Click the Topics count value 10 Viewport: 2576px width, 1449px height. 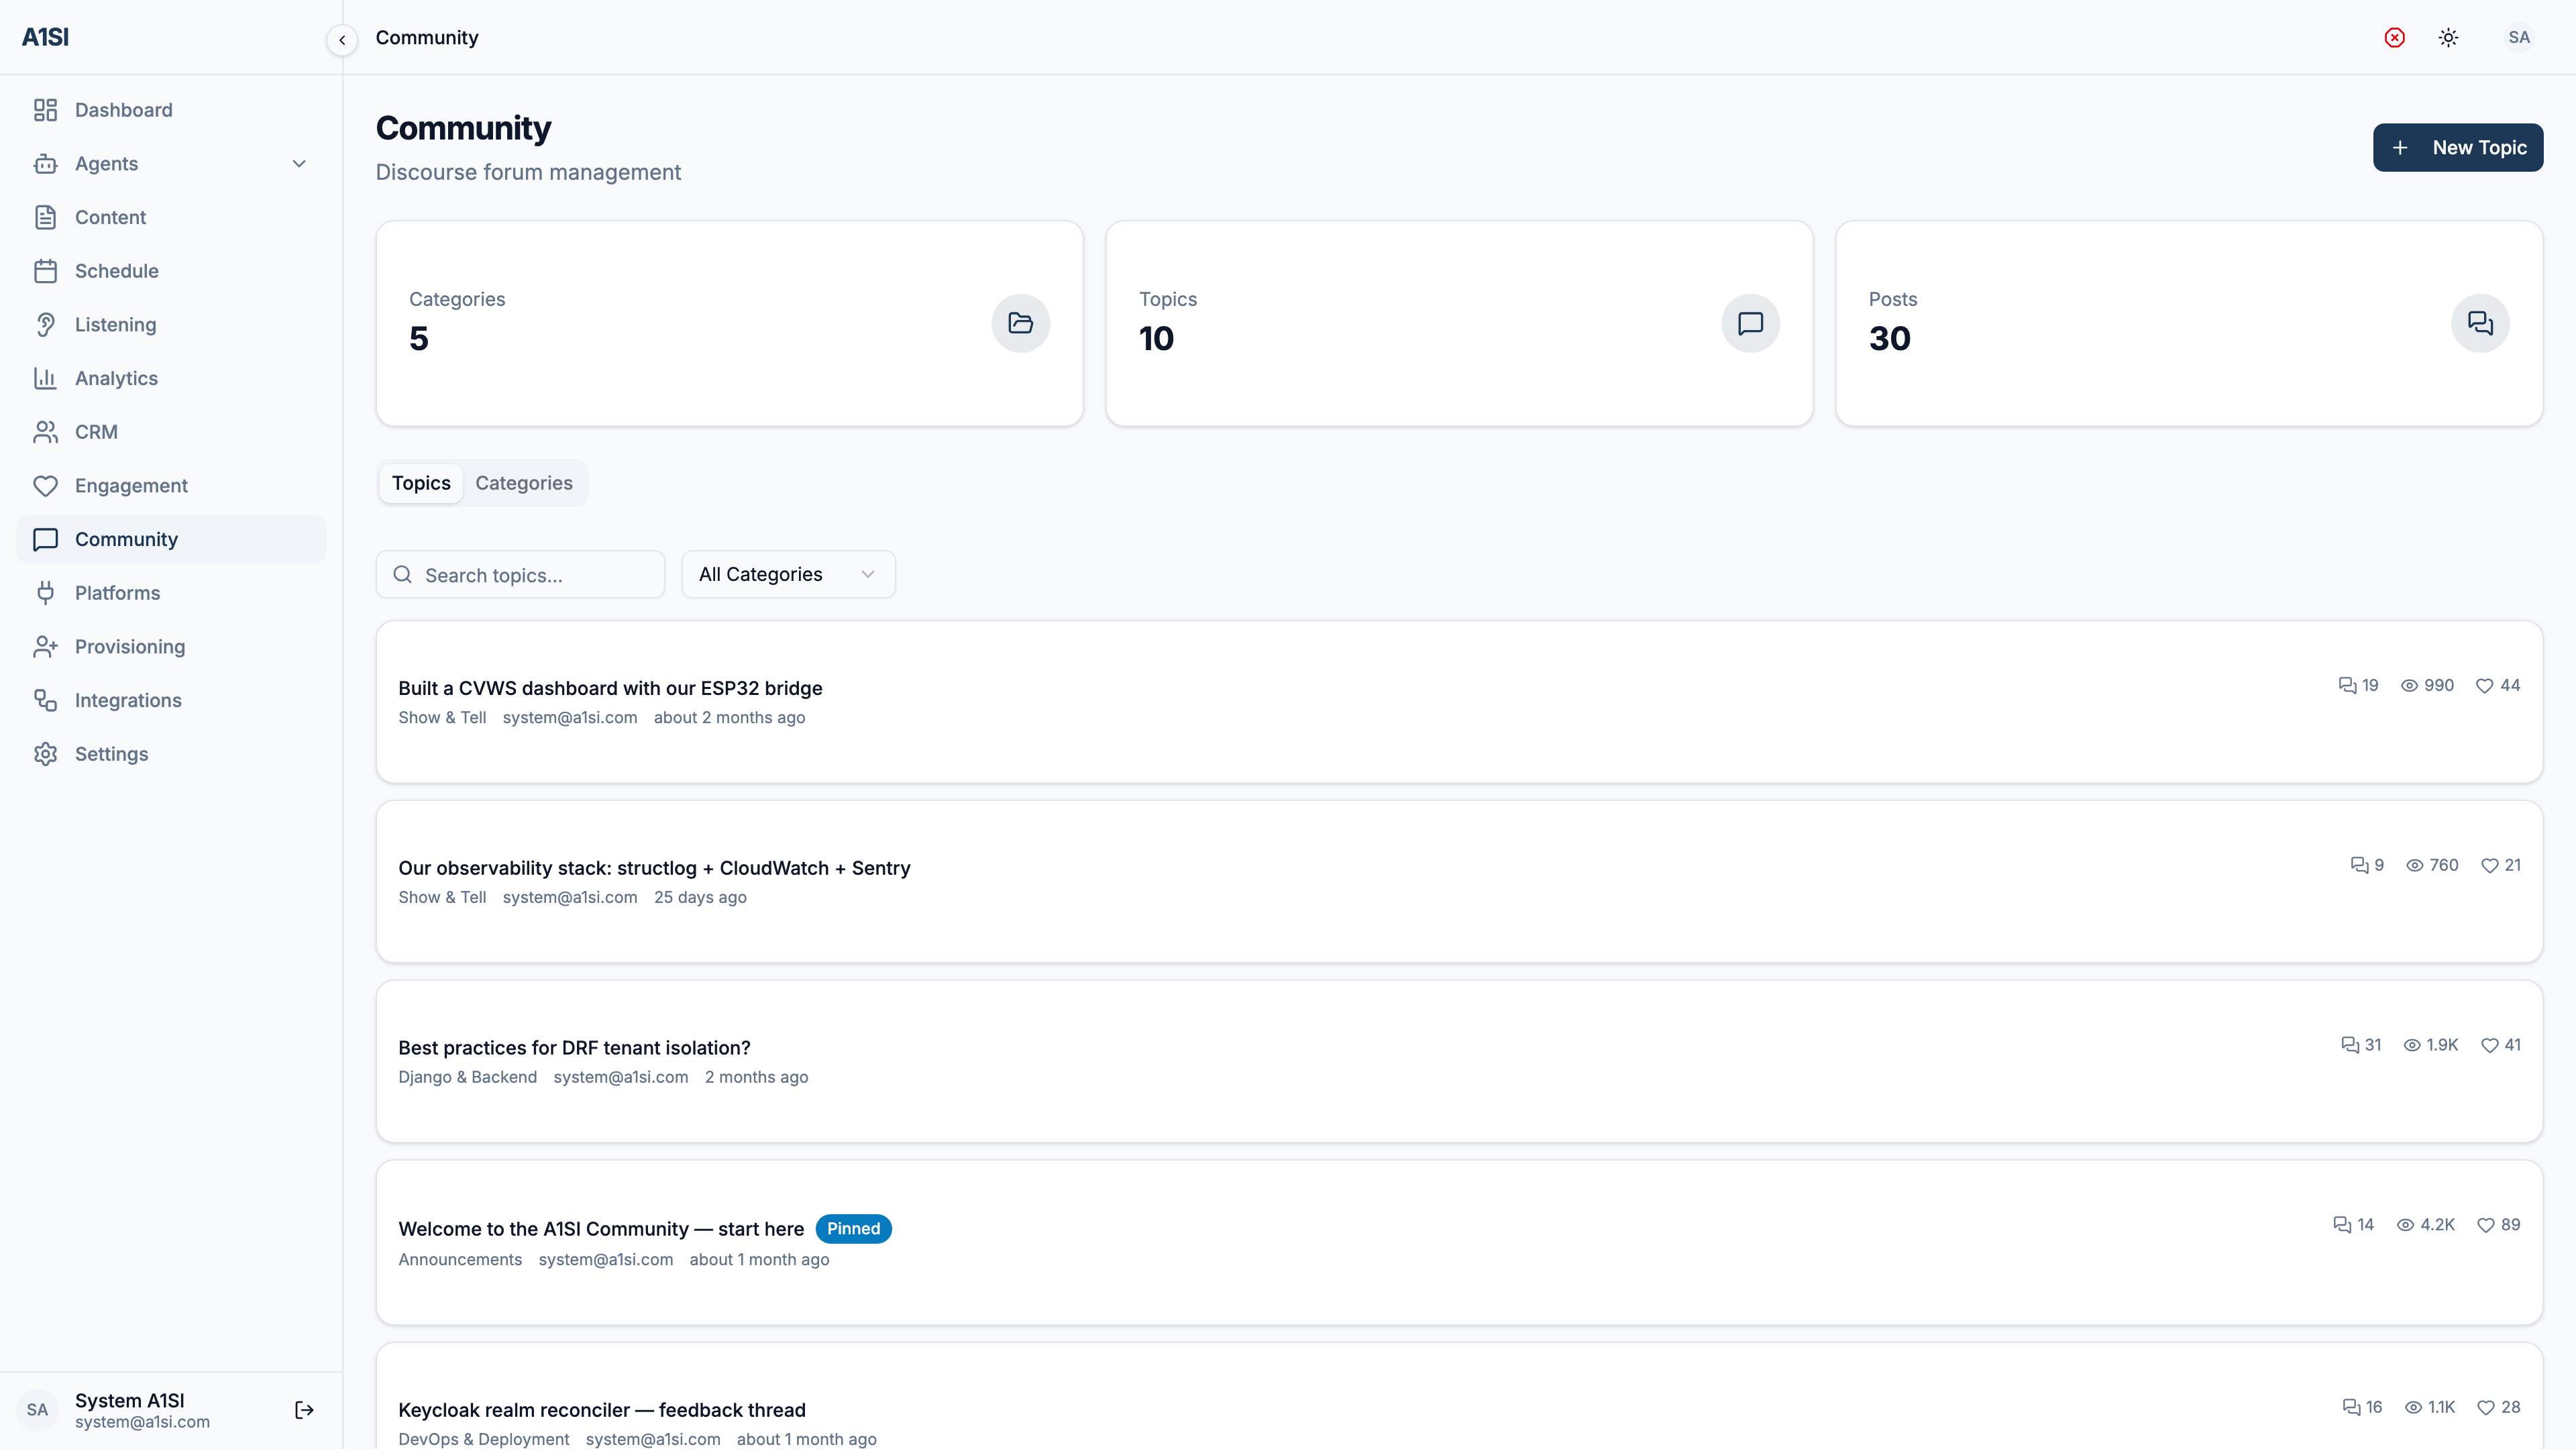tap(1156, 338)
